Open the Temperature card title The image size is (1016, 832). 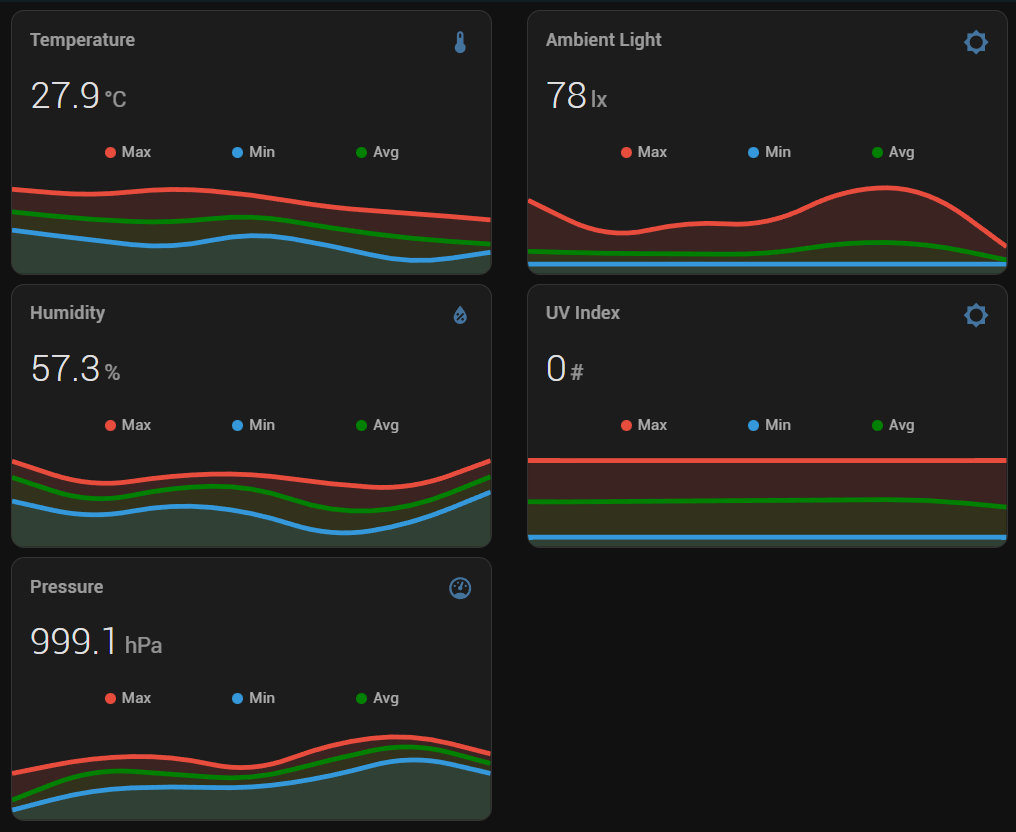click(x=82, y=40)
